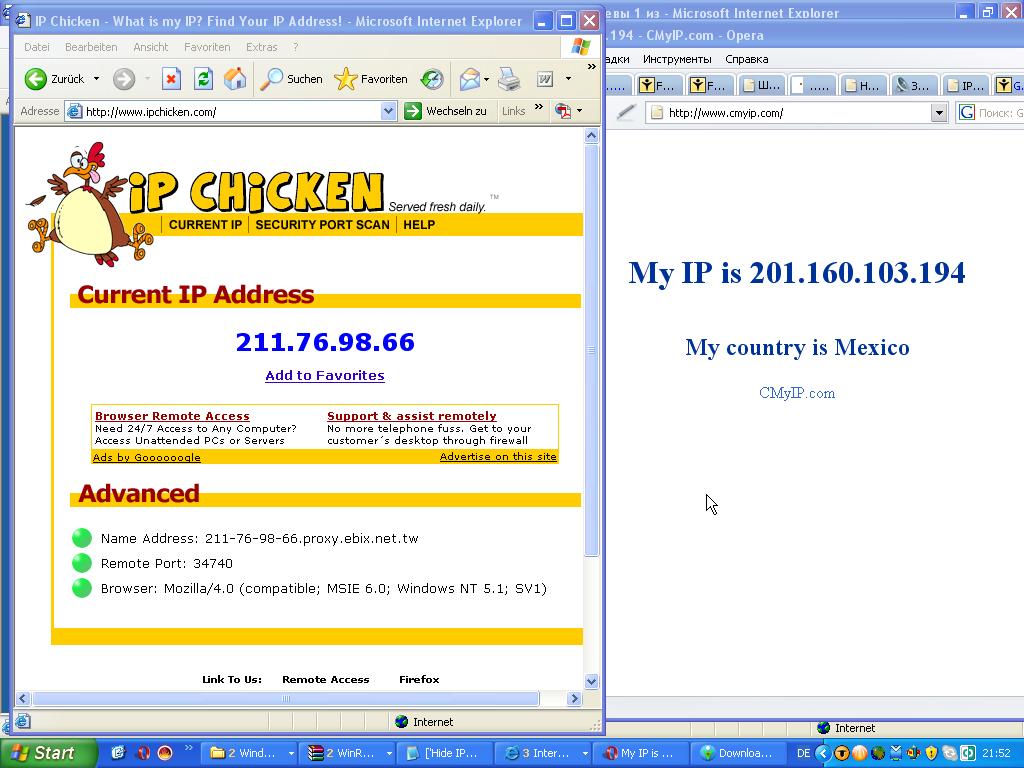
Task: Open the WinRAR taskbar group
Action: [x=349, y=753]
